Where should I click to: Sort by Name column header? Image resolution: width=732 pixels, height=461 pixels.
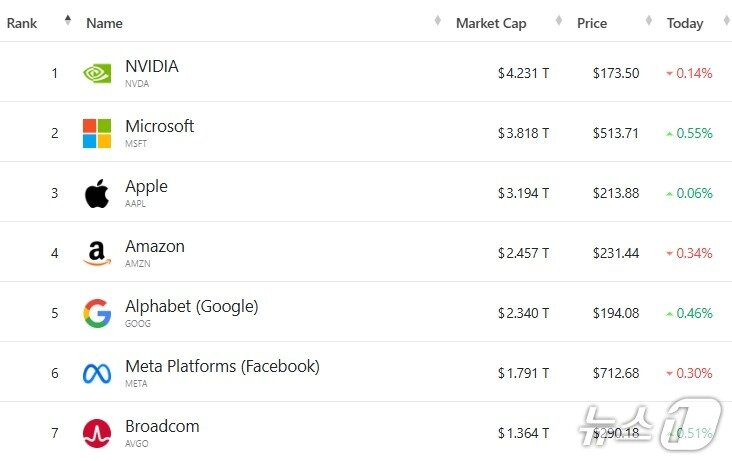(x=105, y=23)
